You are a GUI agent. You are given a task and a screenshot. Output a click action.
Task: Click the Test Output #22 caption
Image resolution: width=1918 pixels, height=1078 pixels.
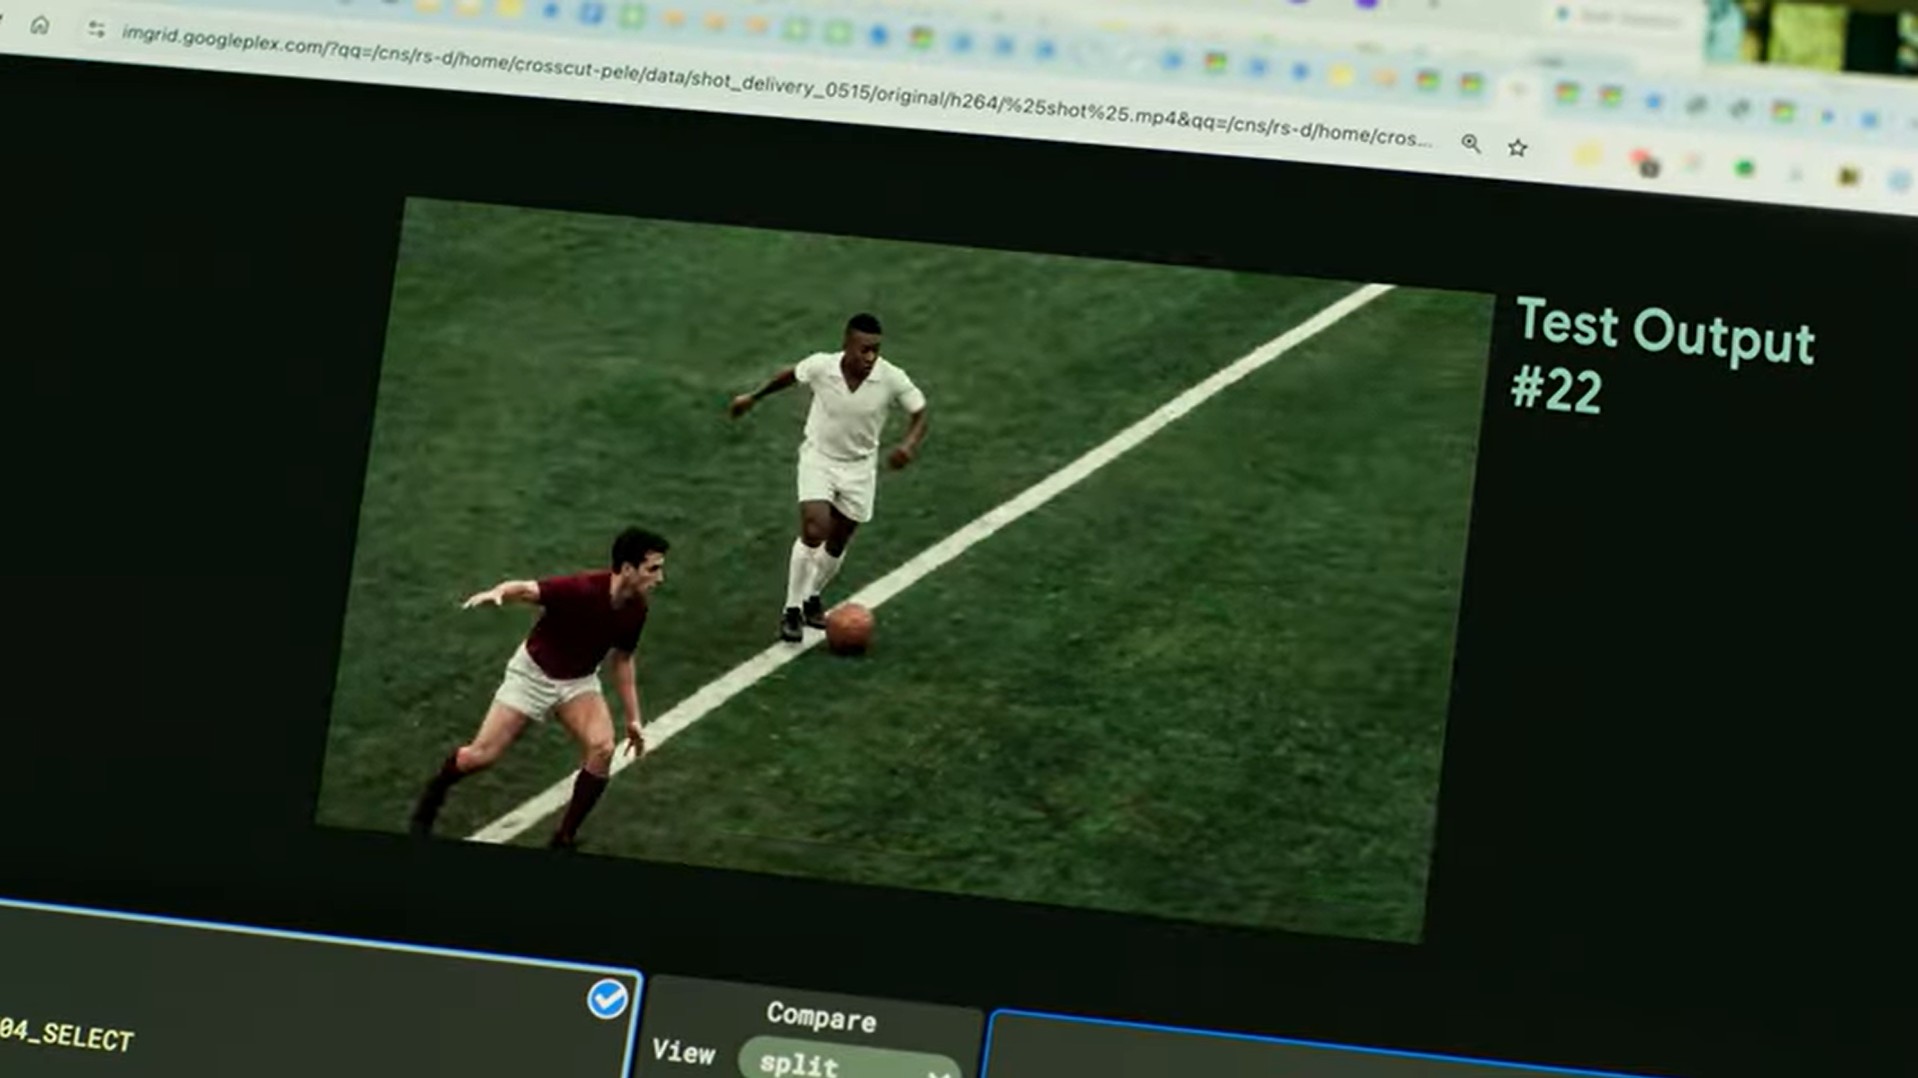coord(1662,357)
